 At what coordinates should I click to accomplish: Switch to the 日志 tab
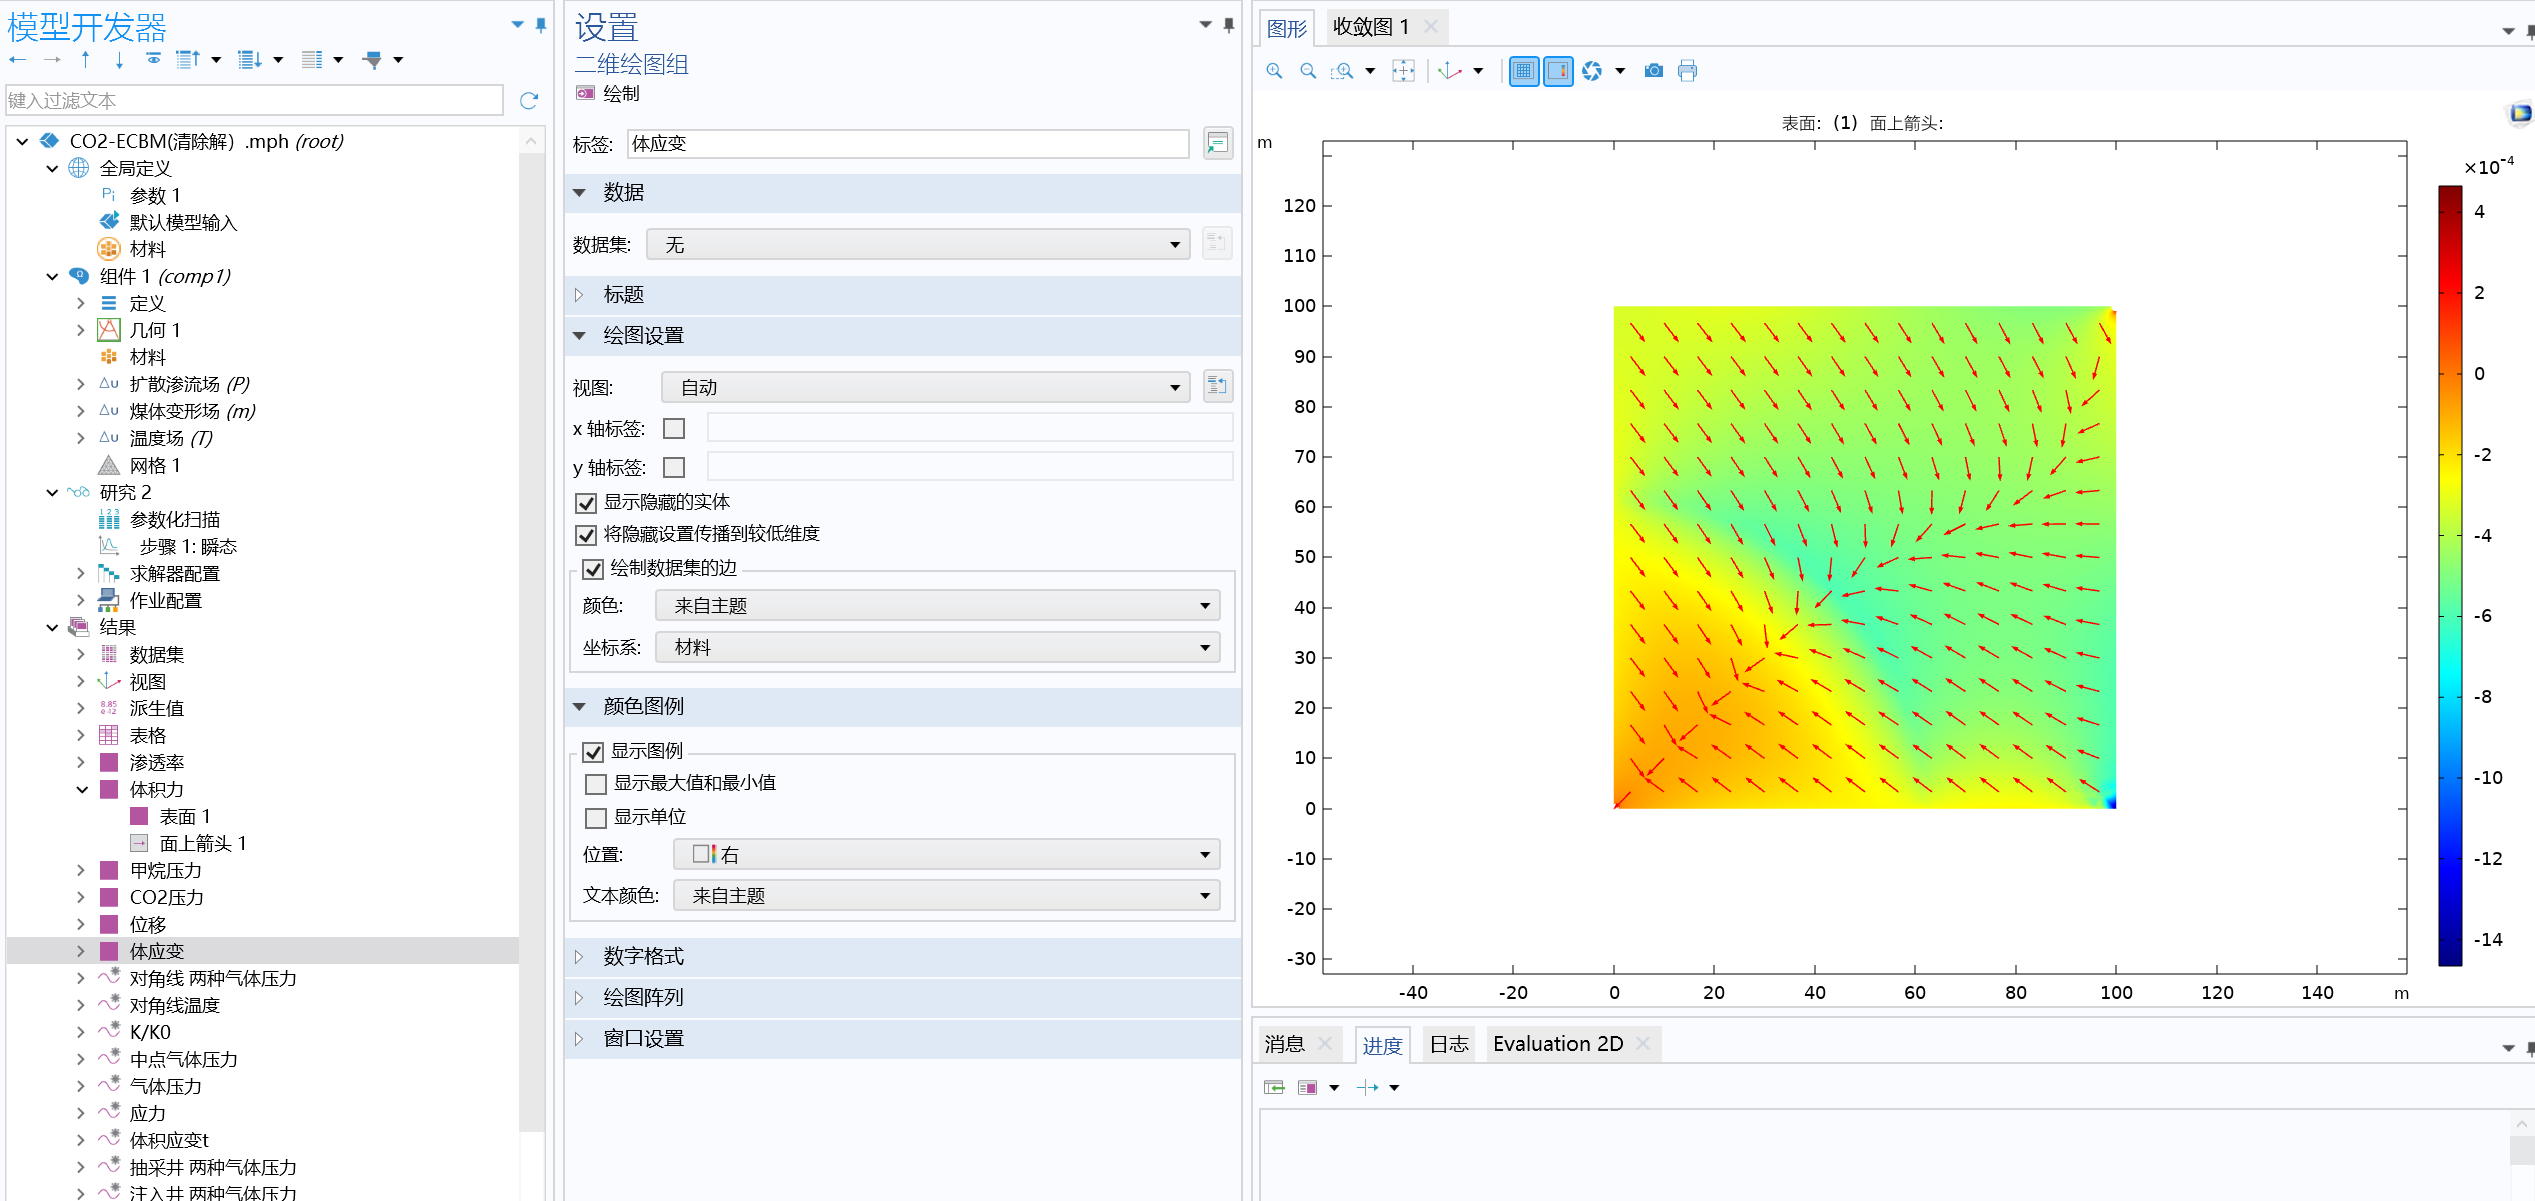pyautogui.click(x=1448, y=1044)
